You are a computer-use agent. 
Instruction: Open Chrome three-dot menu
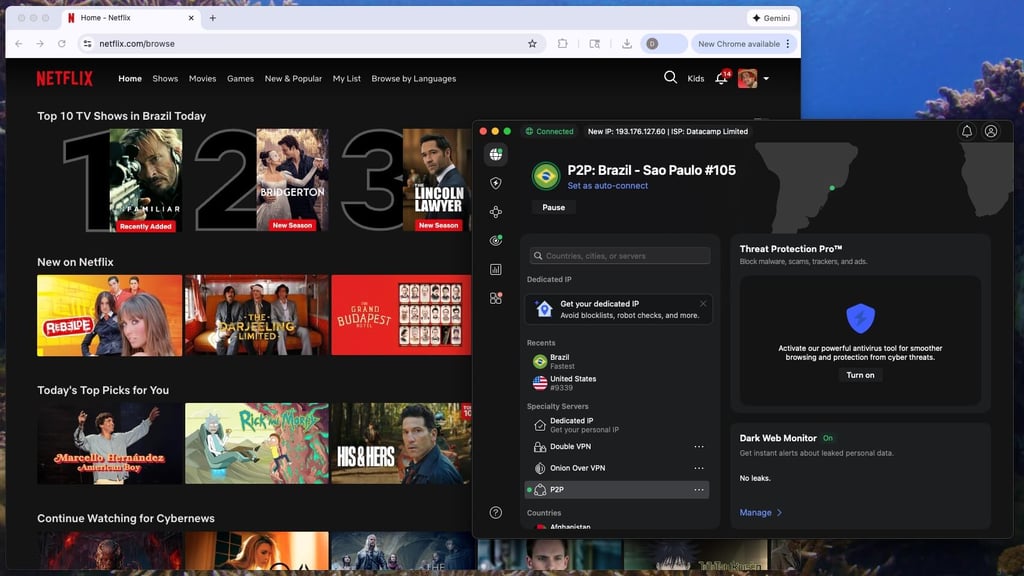coord(788,44)
